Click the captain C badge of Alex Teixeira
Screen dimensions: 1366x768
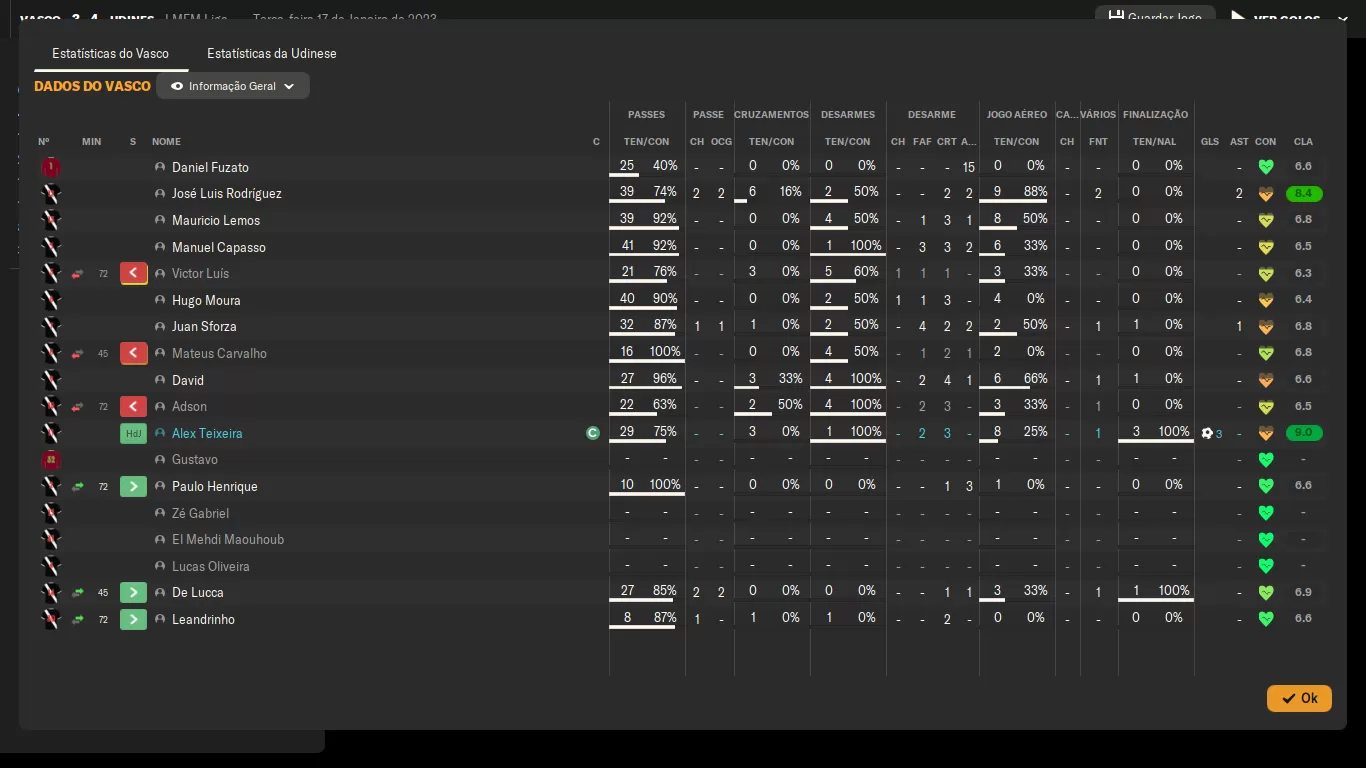click(593, 433)
